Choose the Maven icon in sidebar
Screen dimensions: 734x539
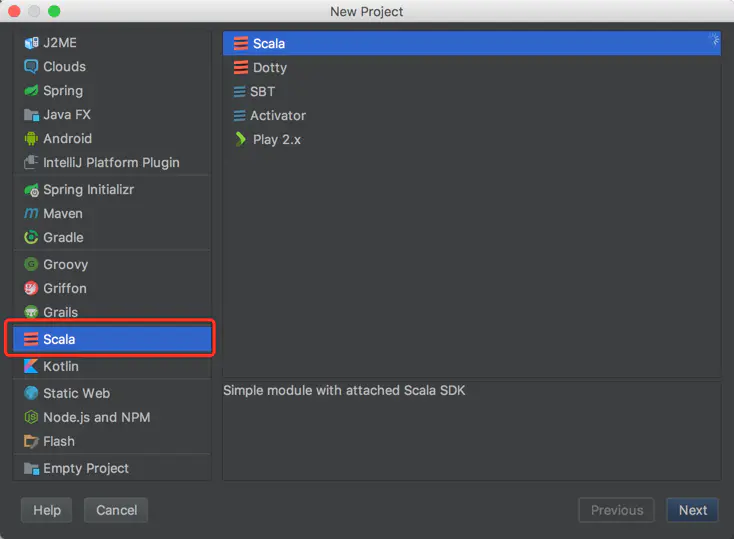pyautogui.click(x=31, y=214)
